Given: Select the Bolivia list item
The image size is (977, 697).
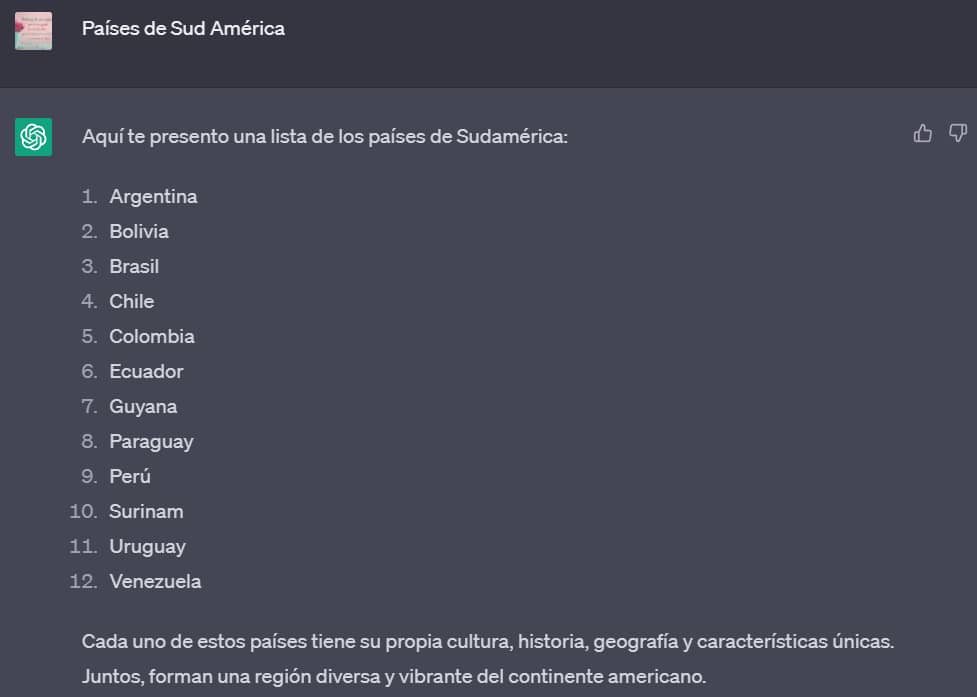Looking at the screenshot, I should pos(139,231).
